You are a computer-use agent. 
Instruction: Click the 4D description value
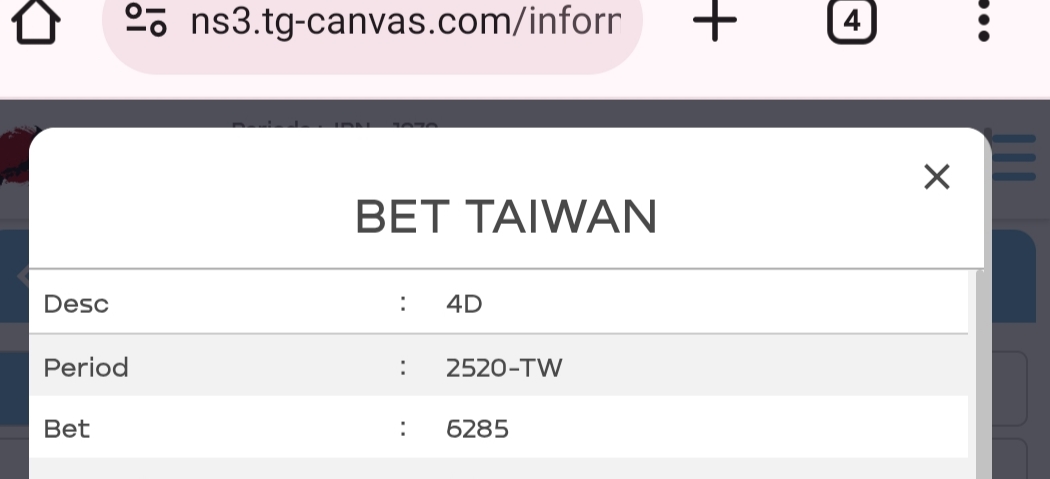[x=464, y=303]
